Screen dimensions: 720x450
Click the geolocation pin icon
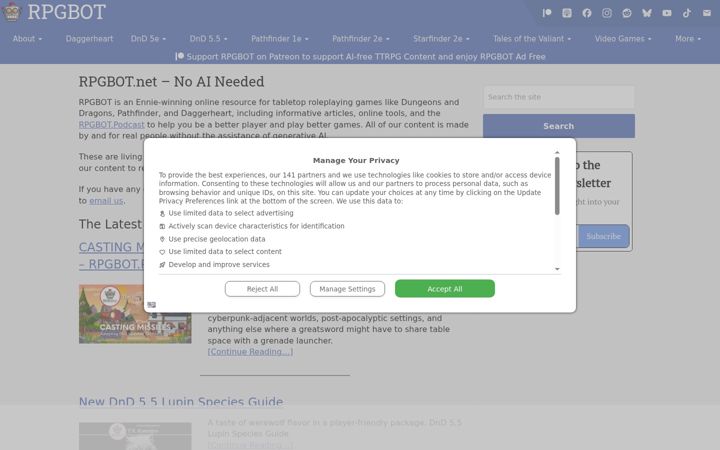(162, 239)
